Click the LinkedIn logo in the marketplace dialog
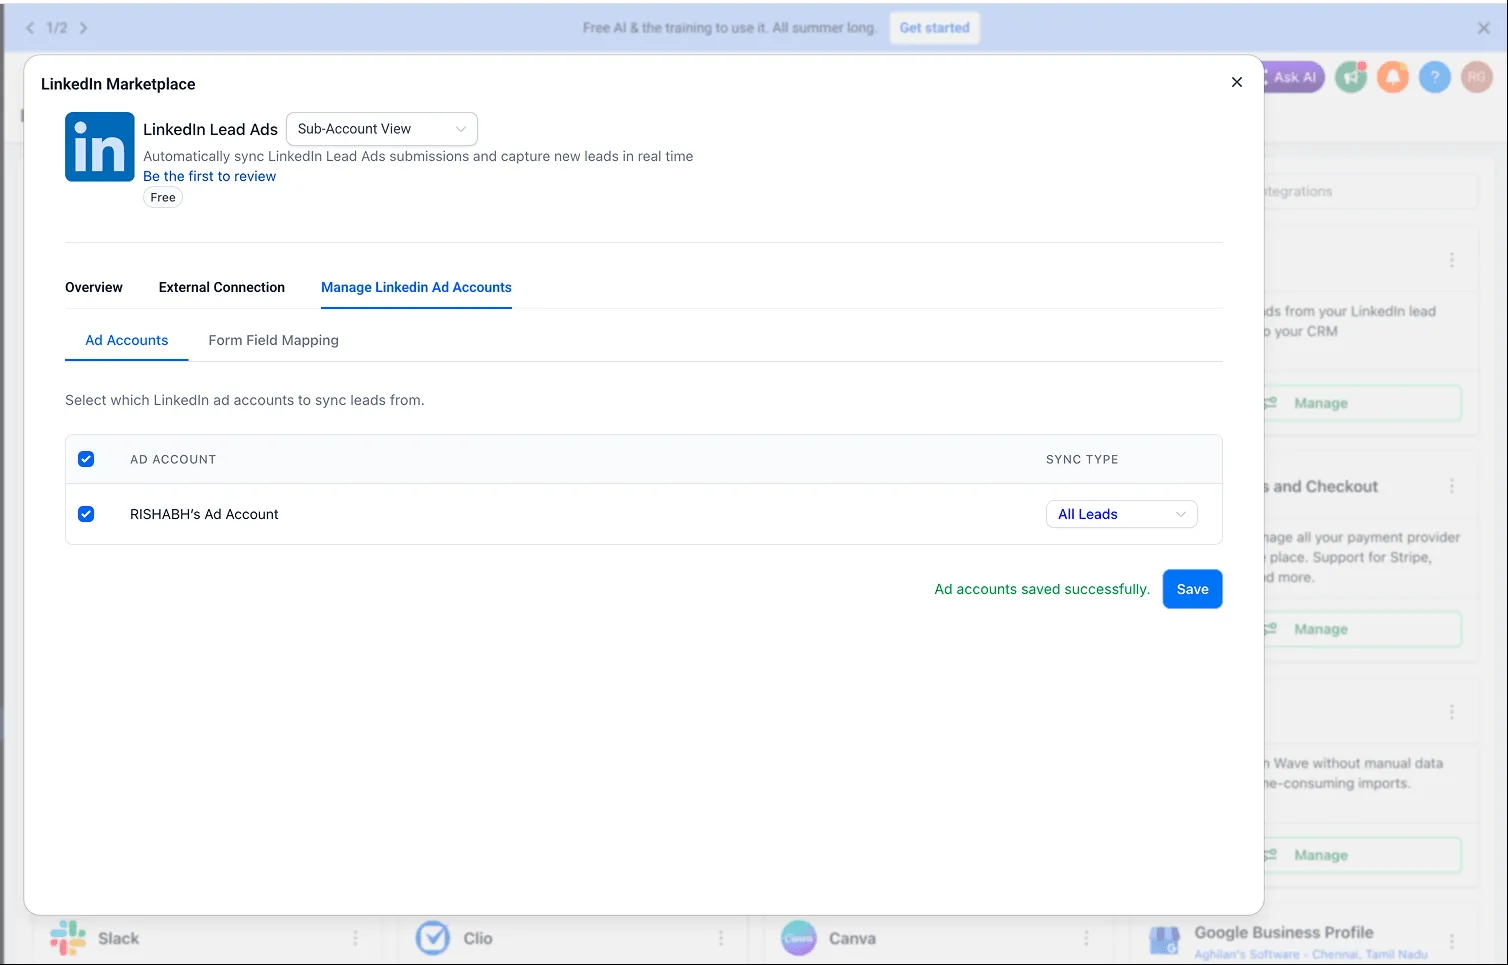The width and height of the screenshot is (1508, 965). click(x=100, y=147)
